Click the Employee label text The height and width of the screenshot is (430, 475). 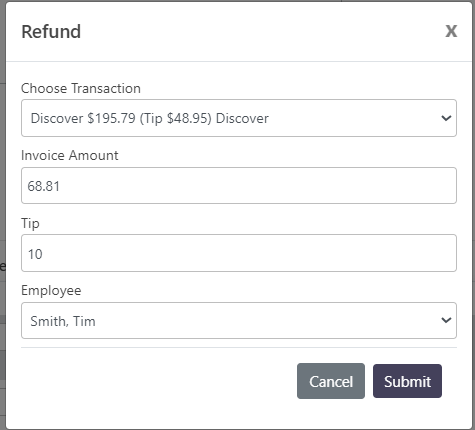click(51, 291)
